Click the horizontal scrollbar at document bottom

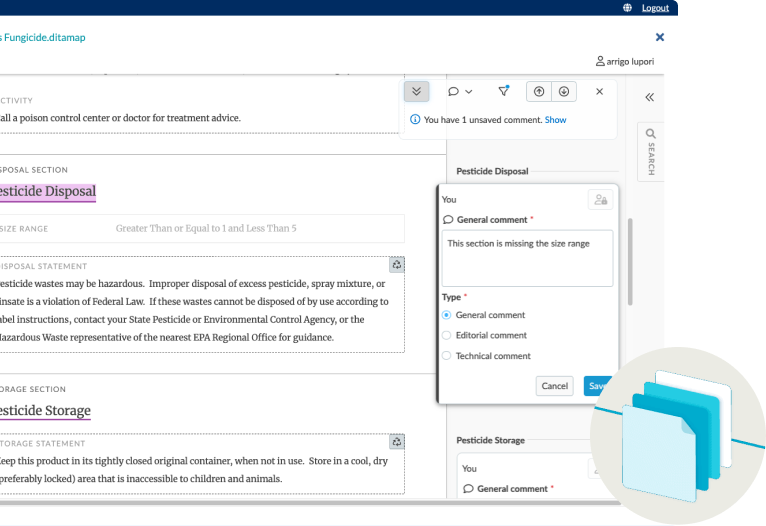310,503
